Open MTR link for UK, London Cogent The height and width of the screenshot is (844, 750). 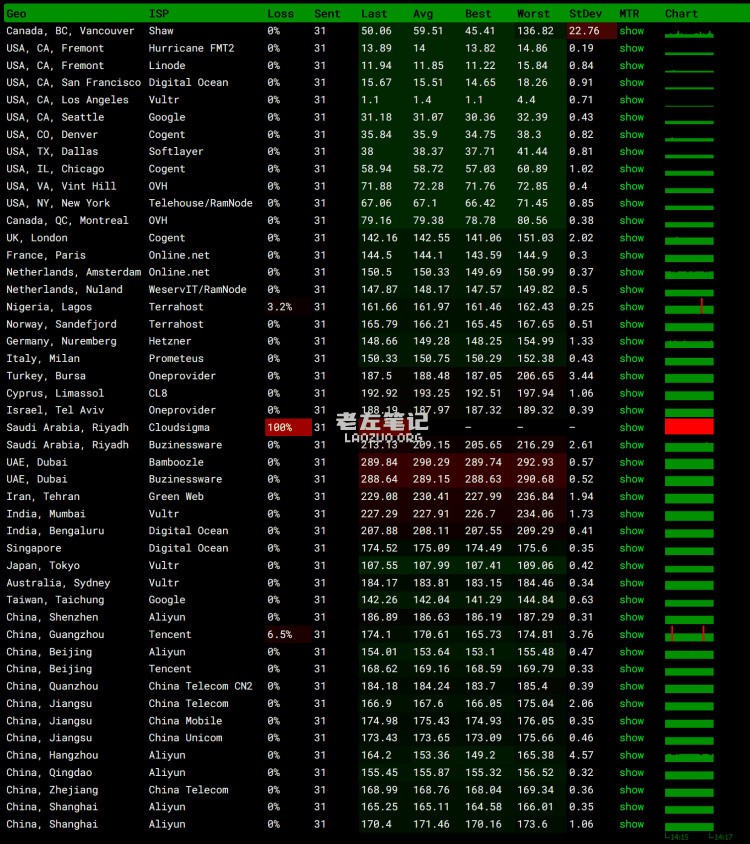point(631,238)
